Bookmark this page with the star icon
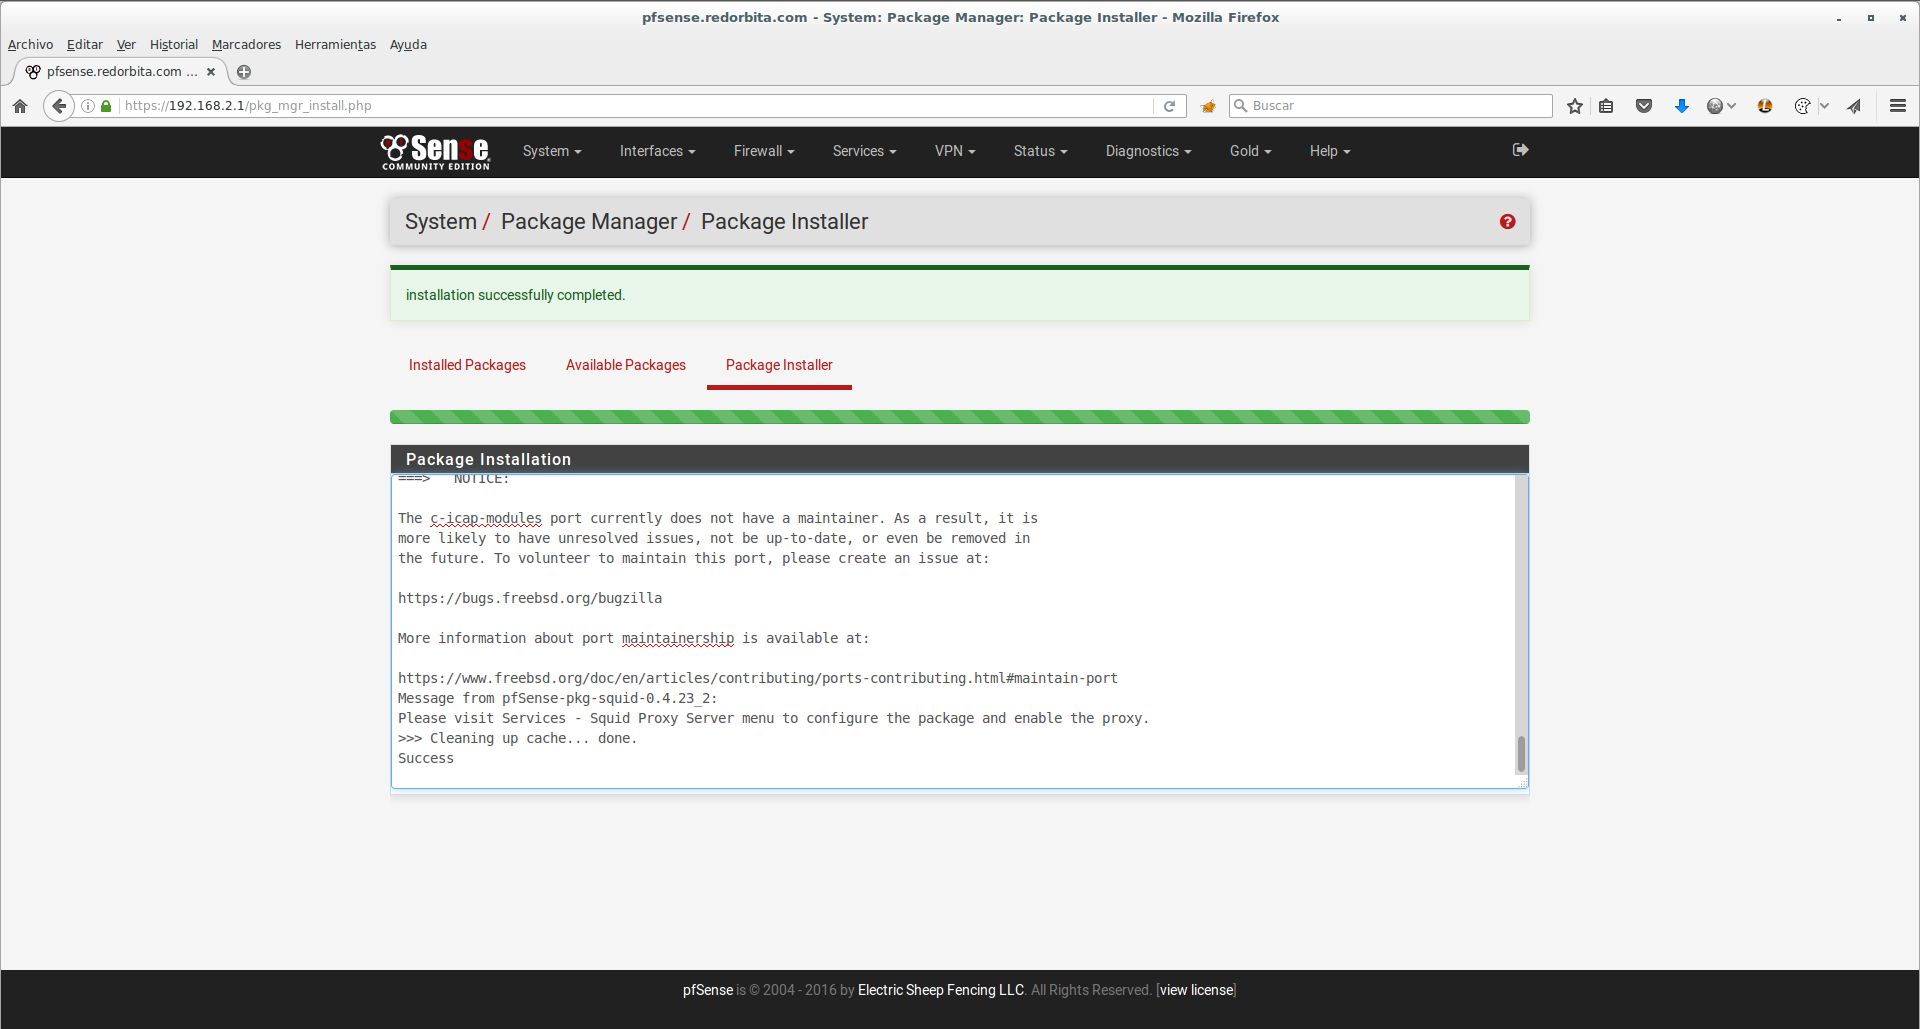This screenshot has width=1920, height=1029. [1575, 106]
